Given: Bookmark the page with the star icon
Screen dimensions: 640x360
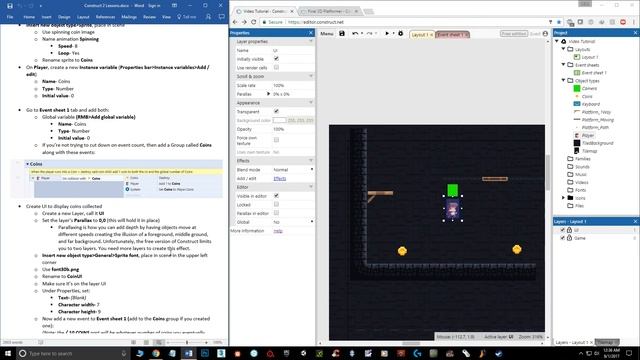Looking at the screenshot, I should pos(559,22).
